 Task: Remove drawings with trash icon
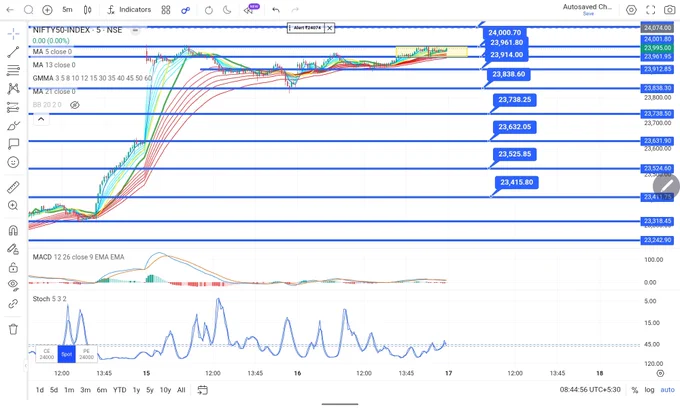pos(13,329)
